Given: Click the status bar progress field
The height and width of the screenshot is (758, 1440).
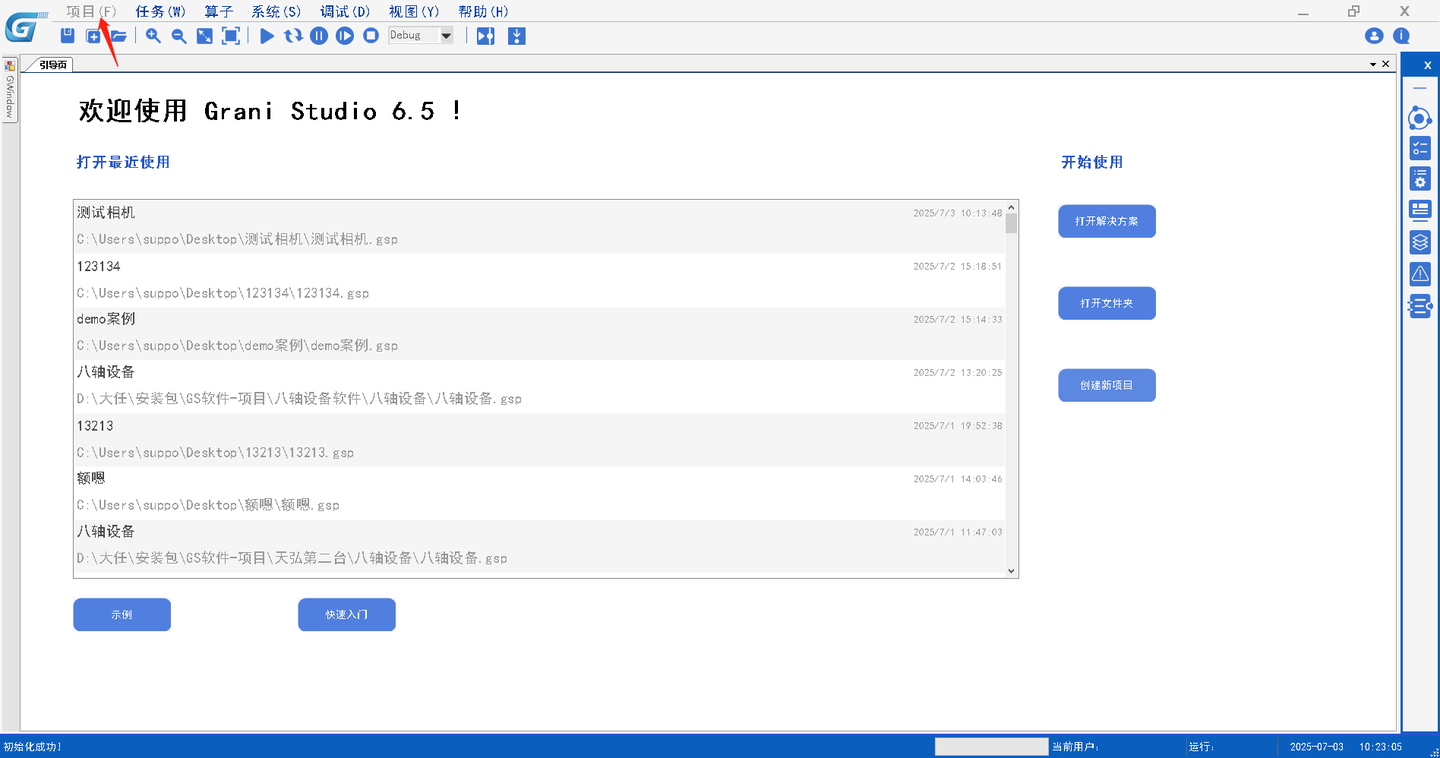Looking at the screenshot, I should coord(991,746).
